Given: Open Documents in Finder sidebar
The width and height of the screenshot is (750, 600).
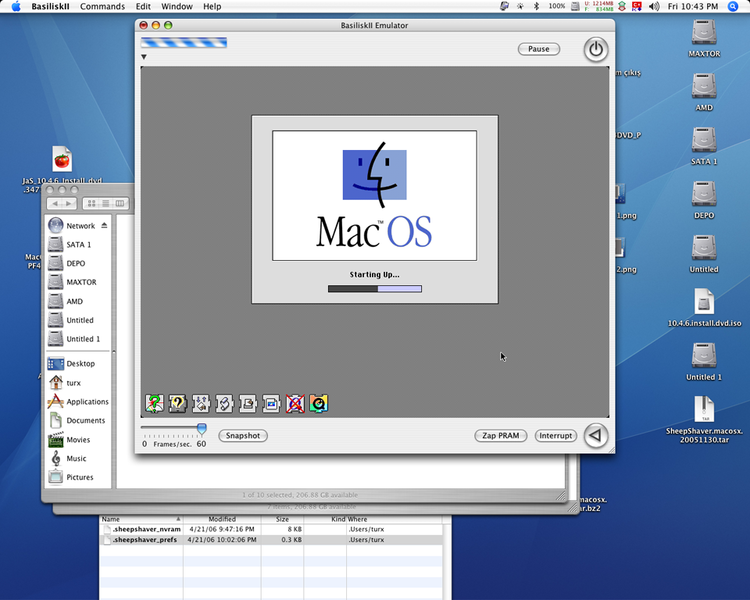Looking at the screenshot, I should [77, 420].
